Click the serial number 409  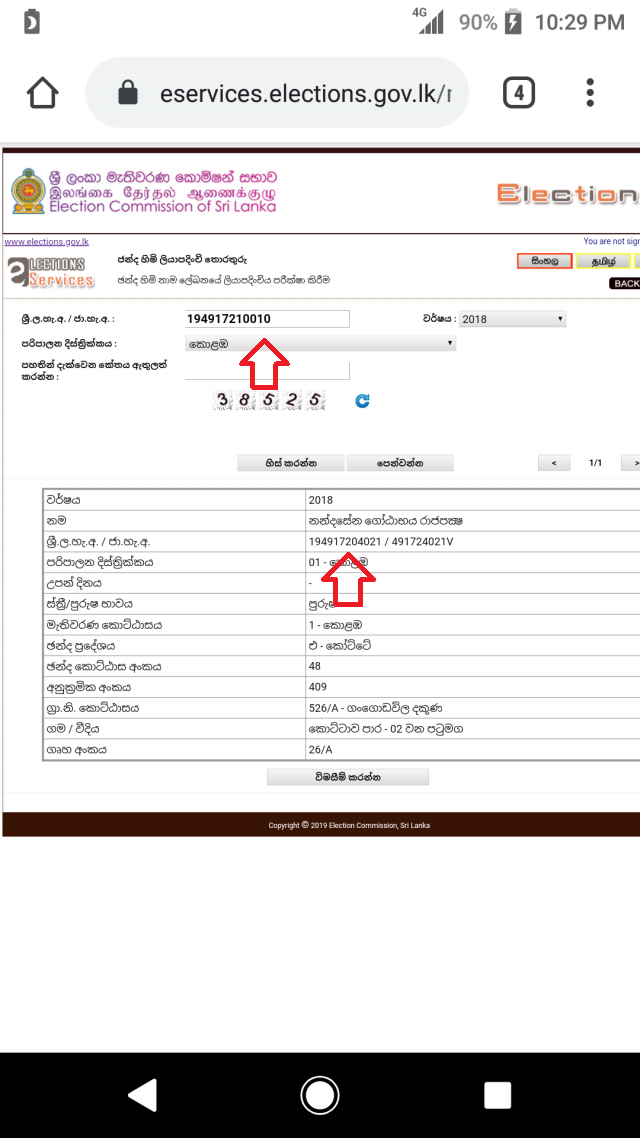tap(318, 687)
